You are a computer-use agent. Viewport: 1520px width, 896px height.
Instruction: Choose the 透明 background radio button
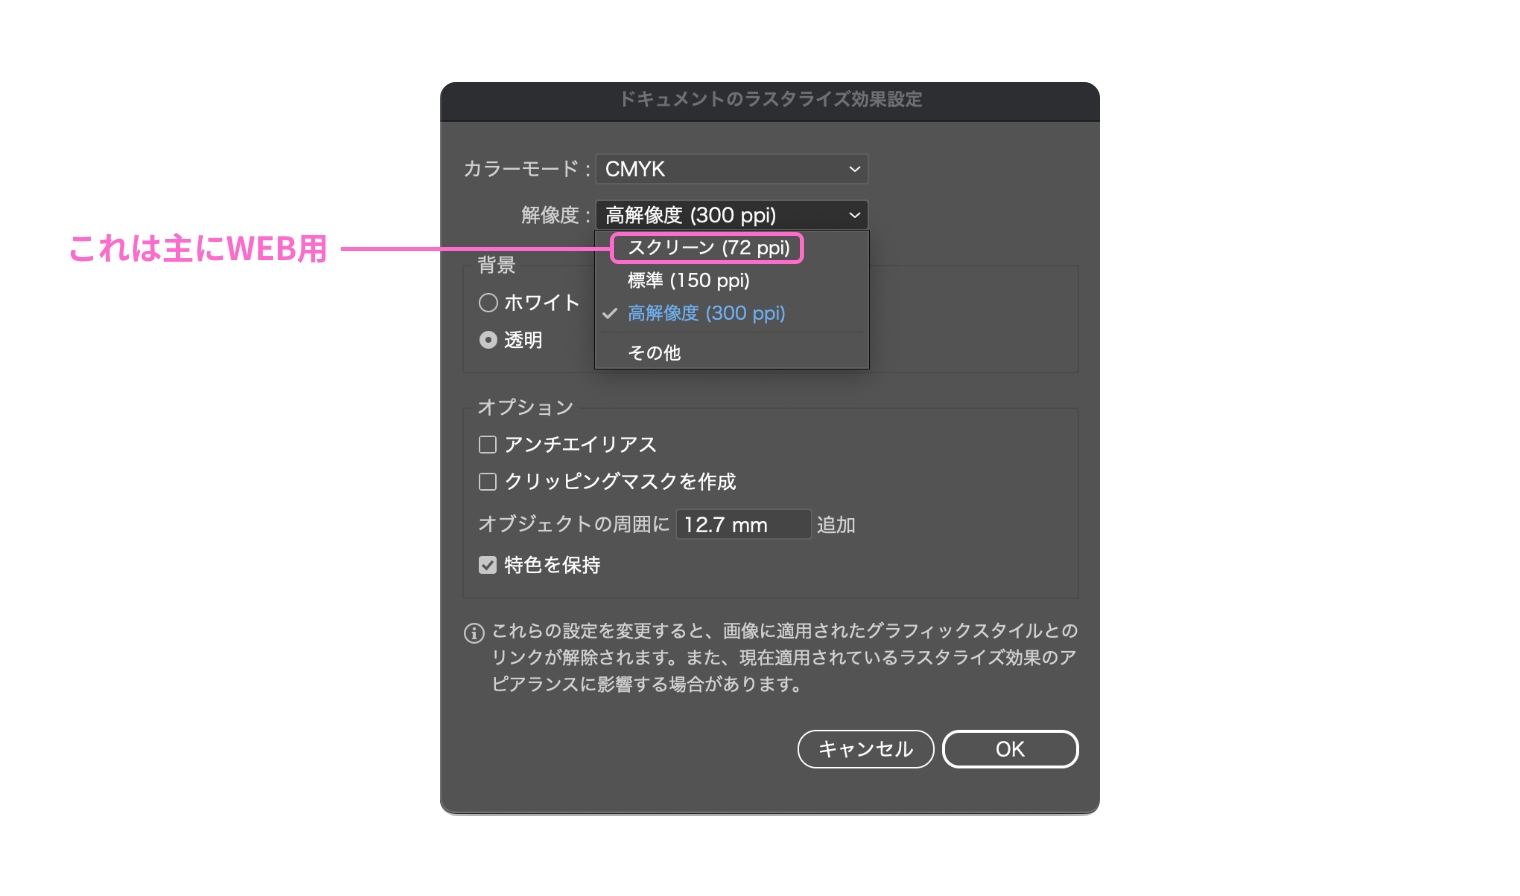(488, 340)
